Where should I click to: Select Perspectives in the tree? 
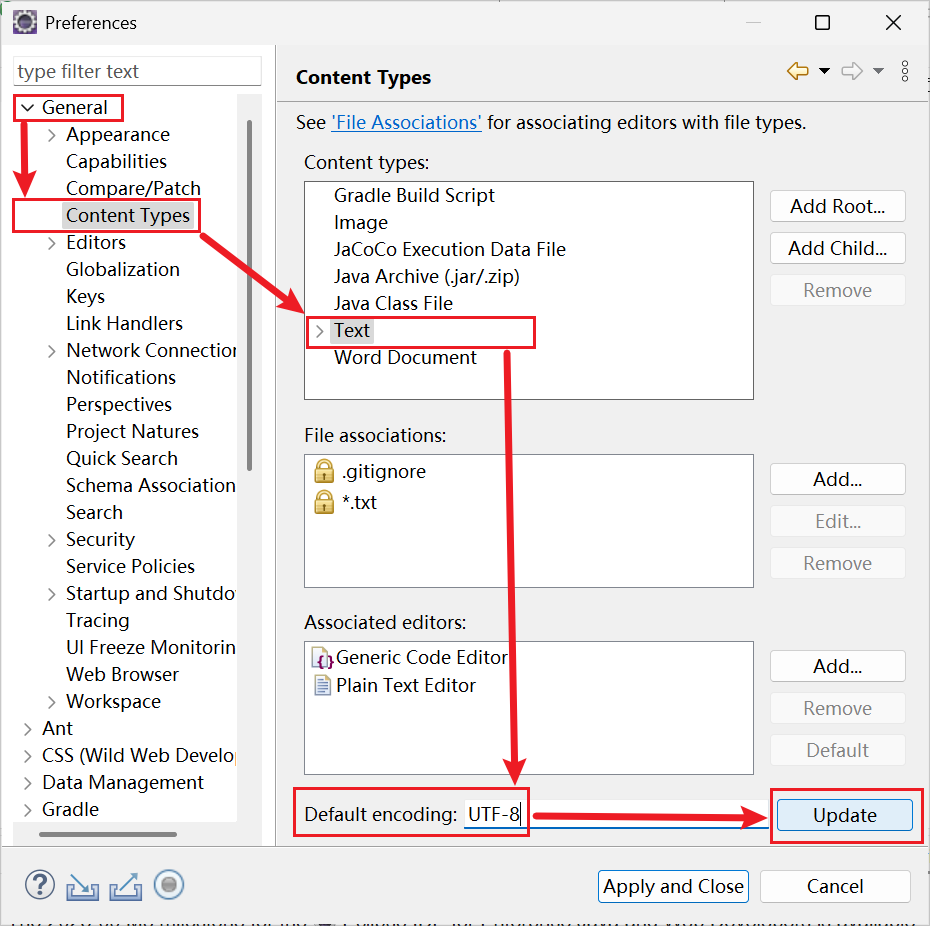pos(119,405)
